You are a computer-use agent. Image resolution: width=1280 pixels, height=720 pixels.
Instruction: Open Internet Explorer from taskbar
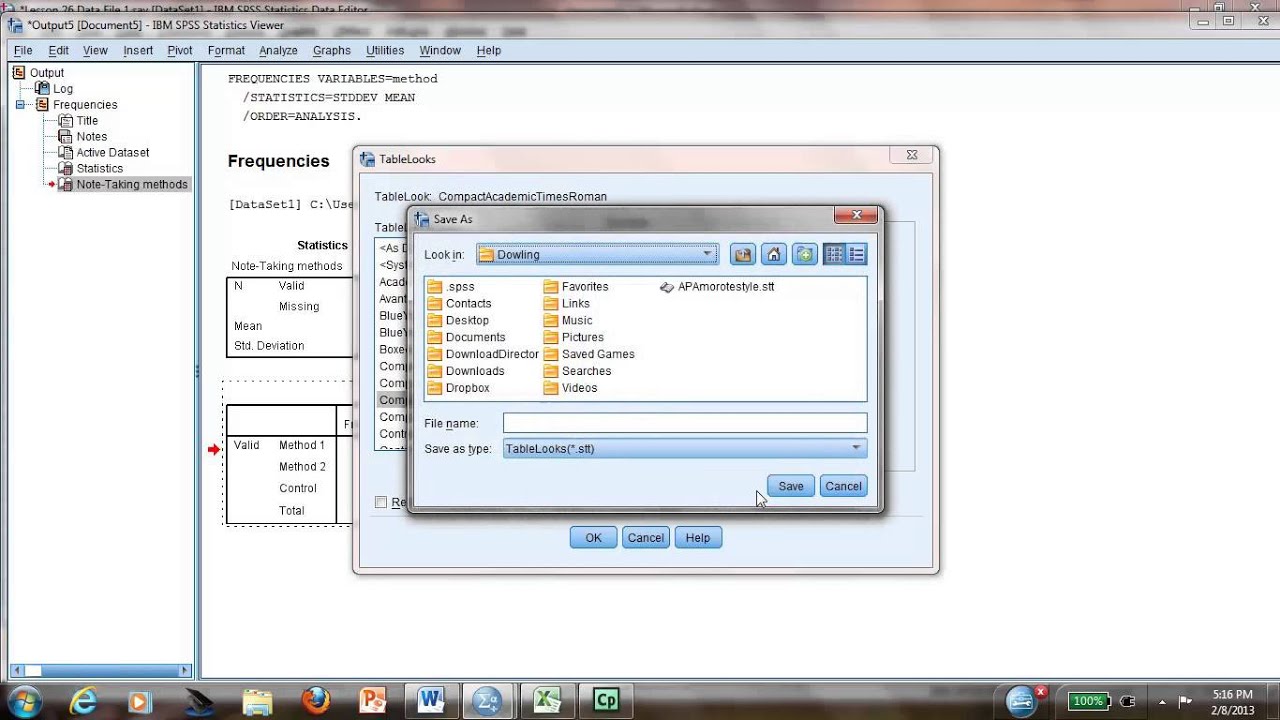pos(84,700)
